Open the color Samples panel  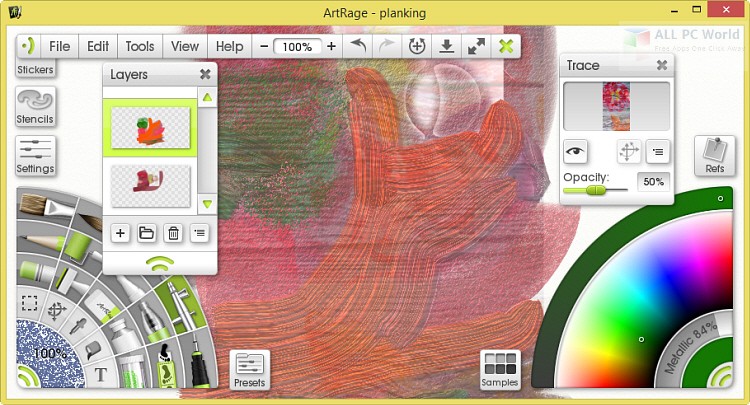[x=500, y=370]
